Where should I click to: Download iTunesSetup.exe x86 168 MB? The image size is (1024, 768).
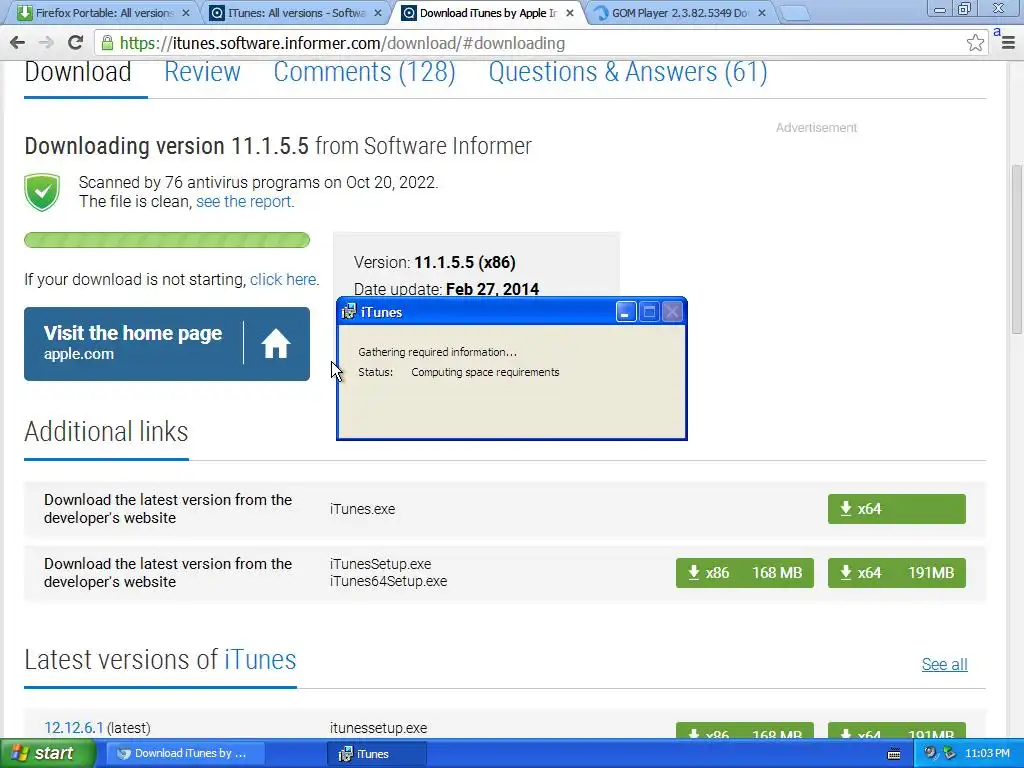tap(744, 573)
